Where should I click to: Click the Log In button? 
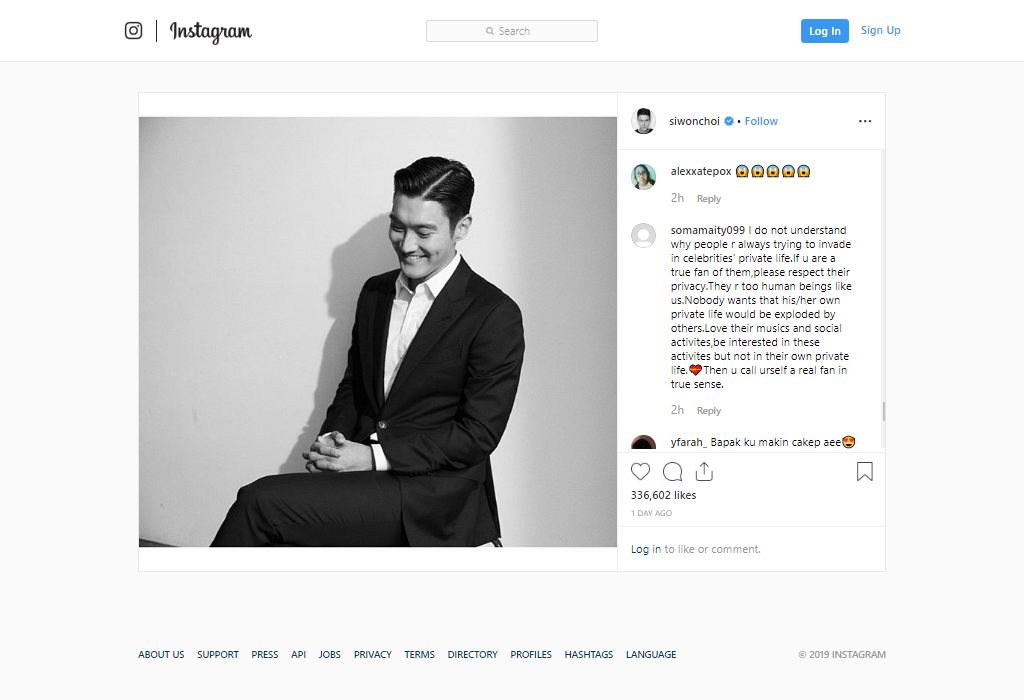825,31
